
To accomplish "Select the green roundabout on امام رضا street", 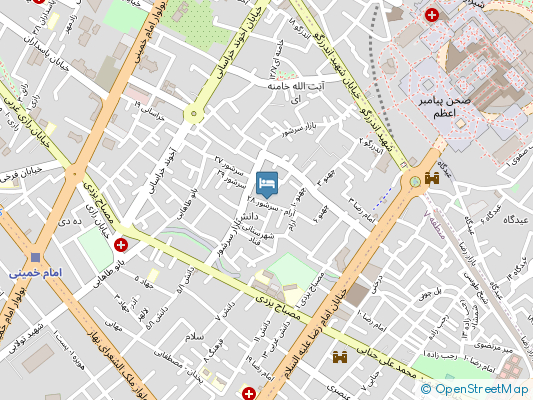I will 415,182.
